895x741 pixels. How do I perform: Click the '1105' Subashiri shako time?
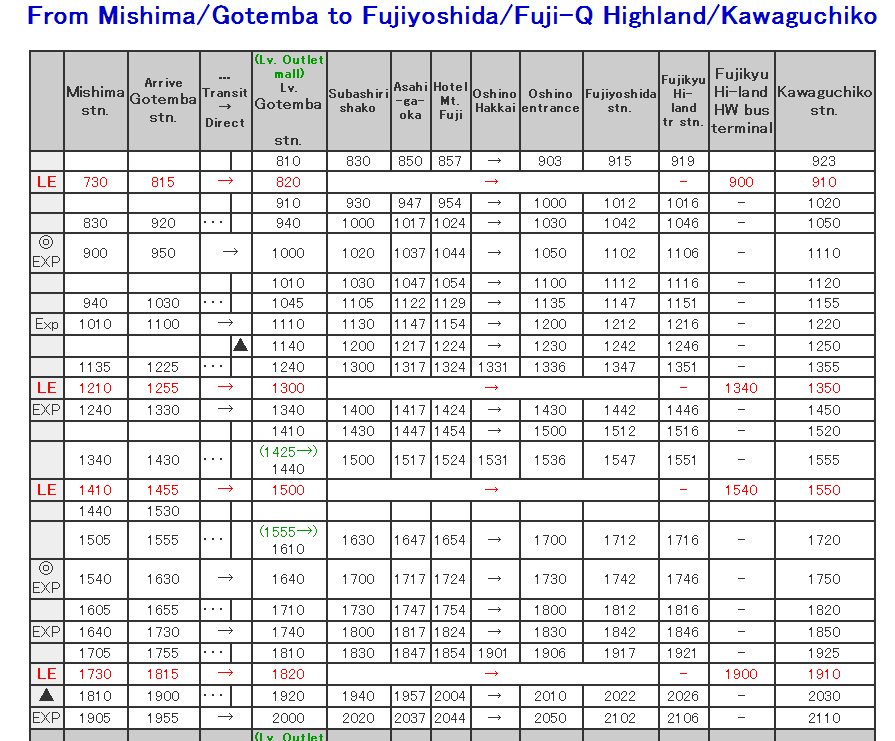click(x=358, y=303)
